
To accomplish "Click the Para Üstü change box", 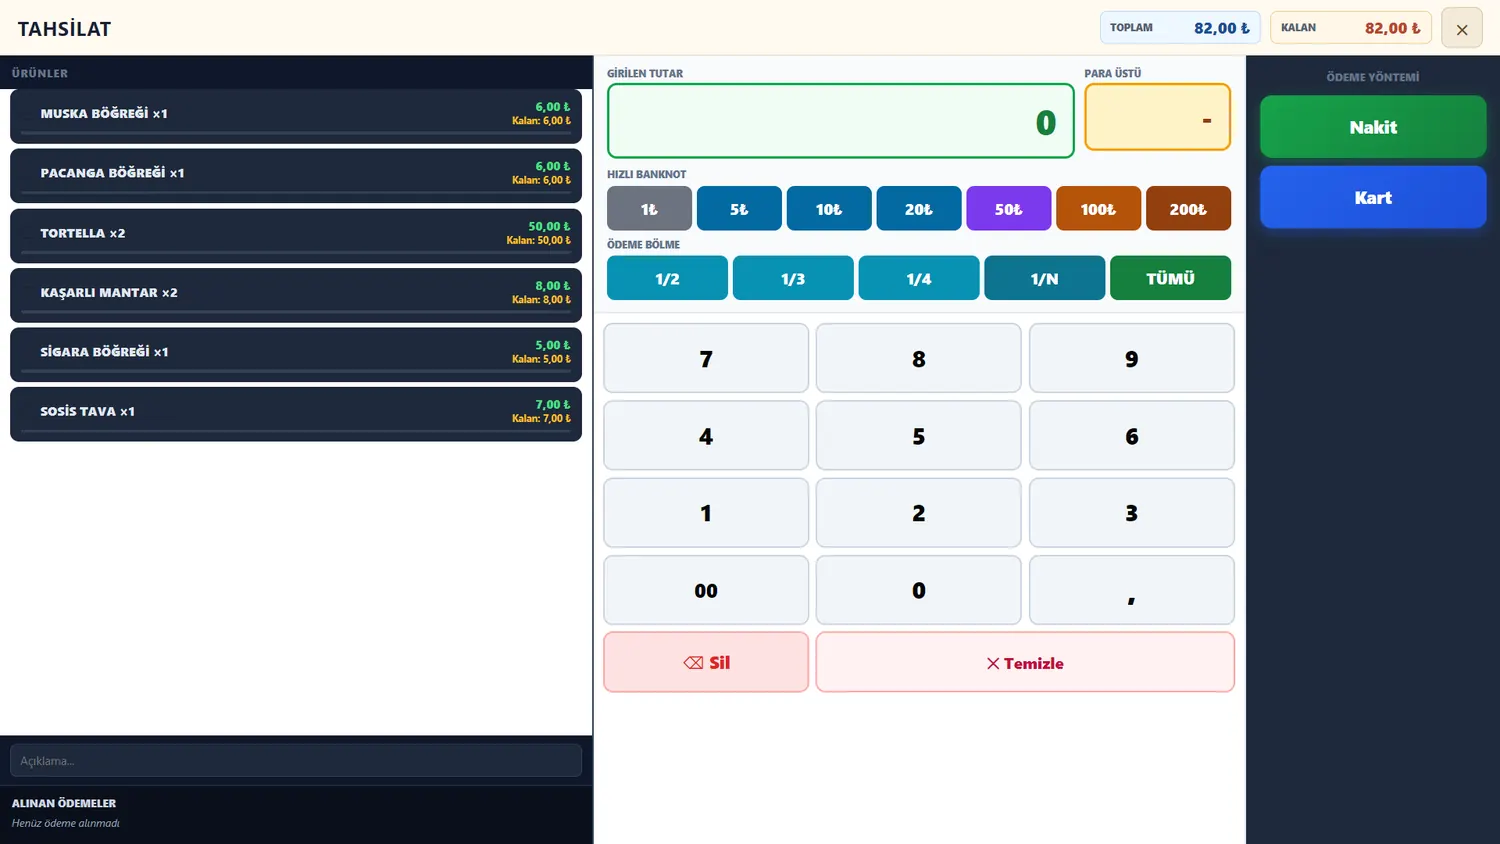I will (x=1158, y=117).
